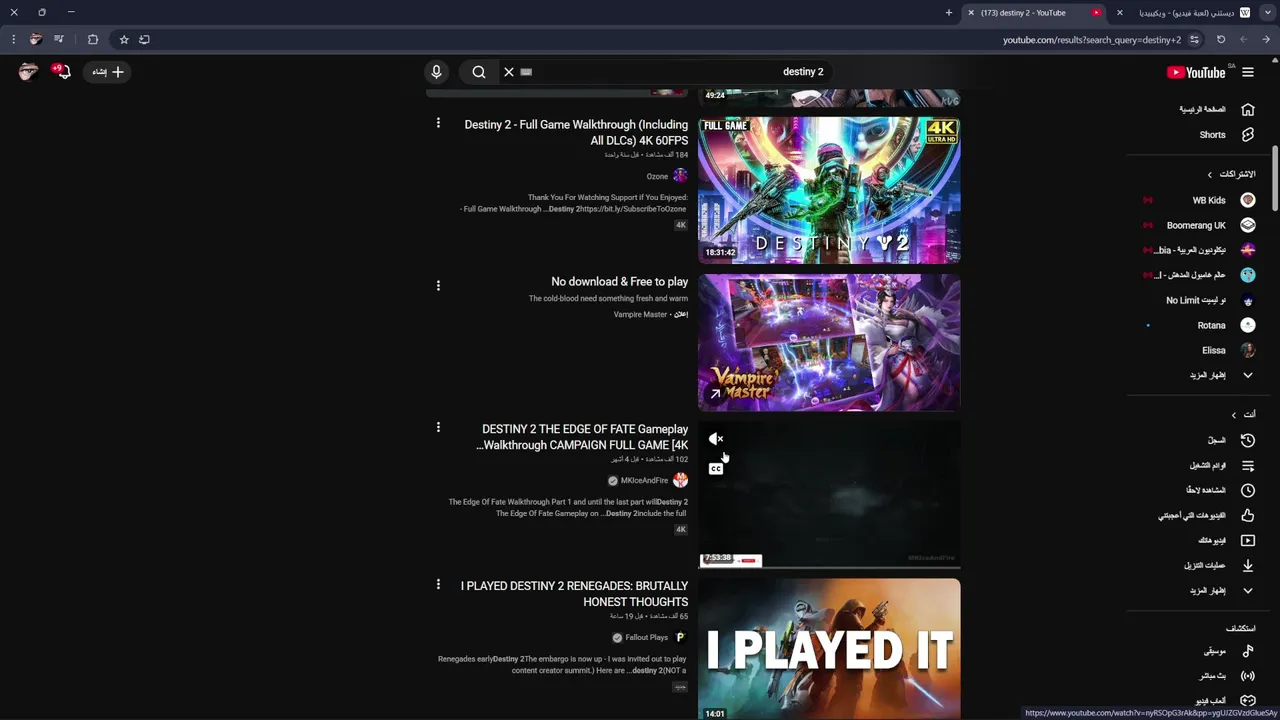Viewport: 1280px width, 720px height.
Task: Go back with the browser arrow button
Action: [1266, 40]
